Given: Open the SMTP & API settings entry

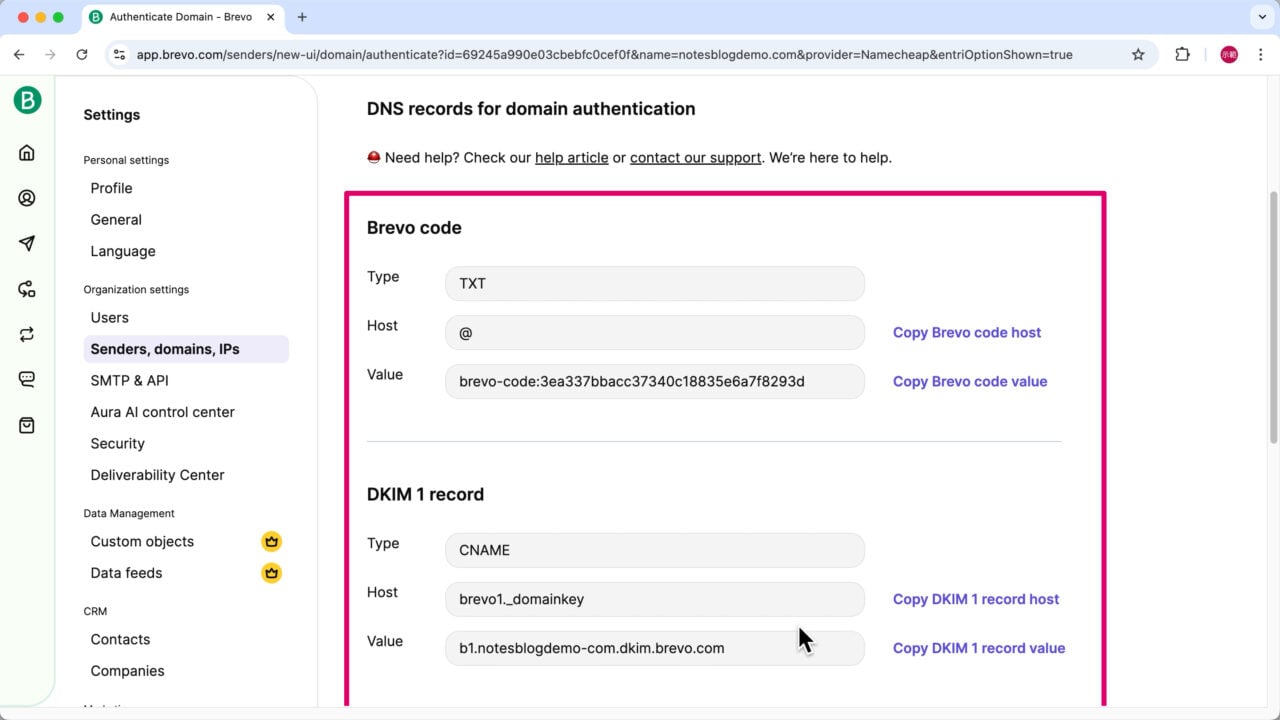Looking at the screenshot, I should click(x=129, y=380).
